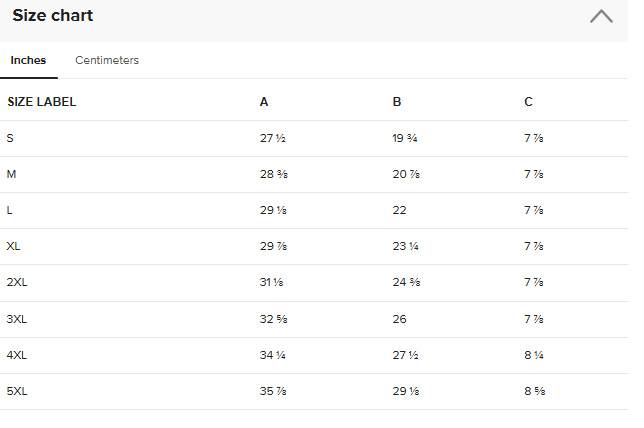Click the S size row label
644x428 pixels.
pos(10,138)
